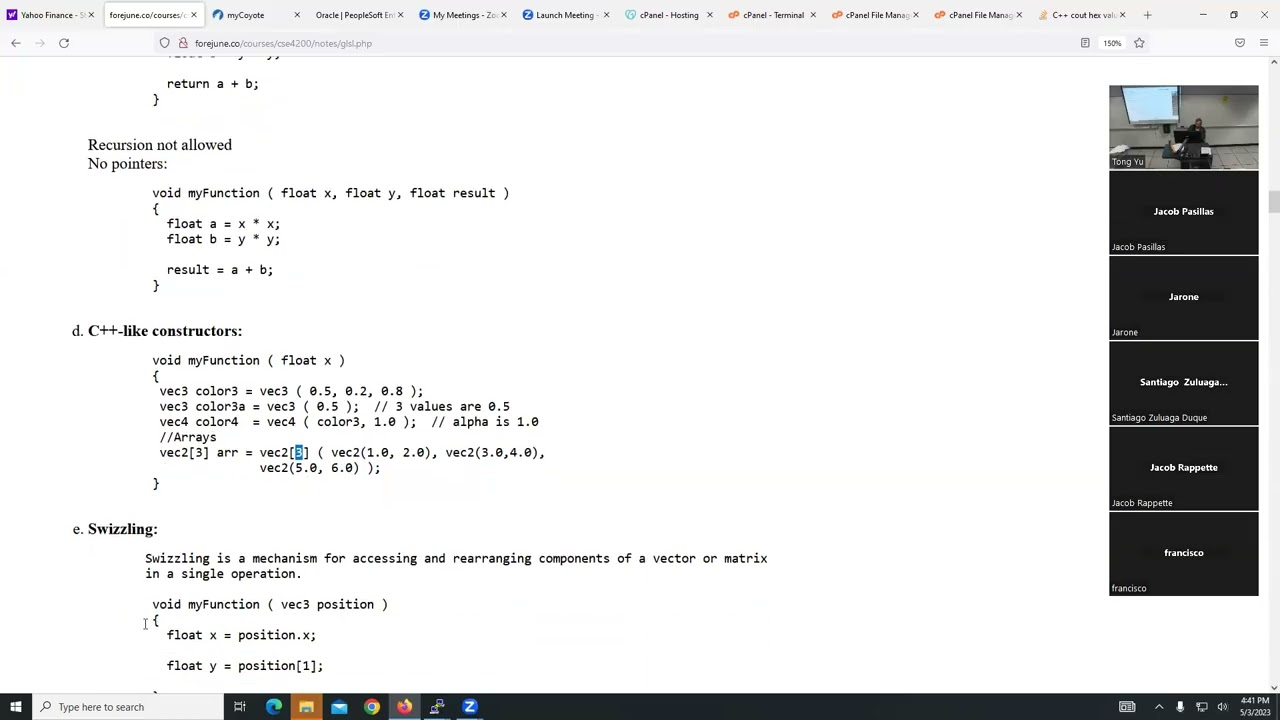Viewport: 1280px width, 720px height.
Task: Close the myCoyote tab
Action: (x=297, y=15)
